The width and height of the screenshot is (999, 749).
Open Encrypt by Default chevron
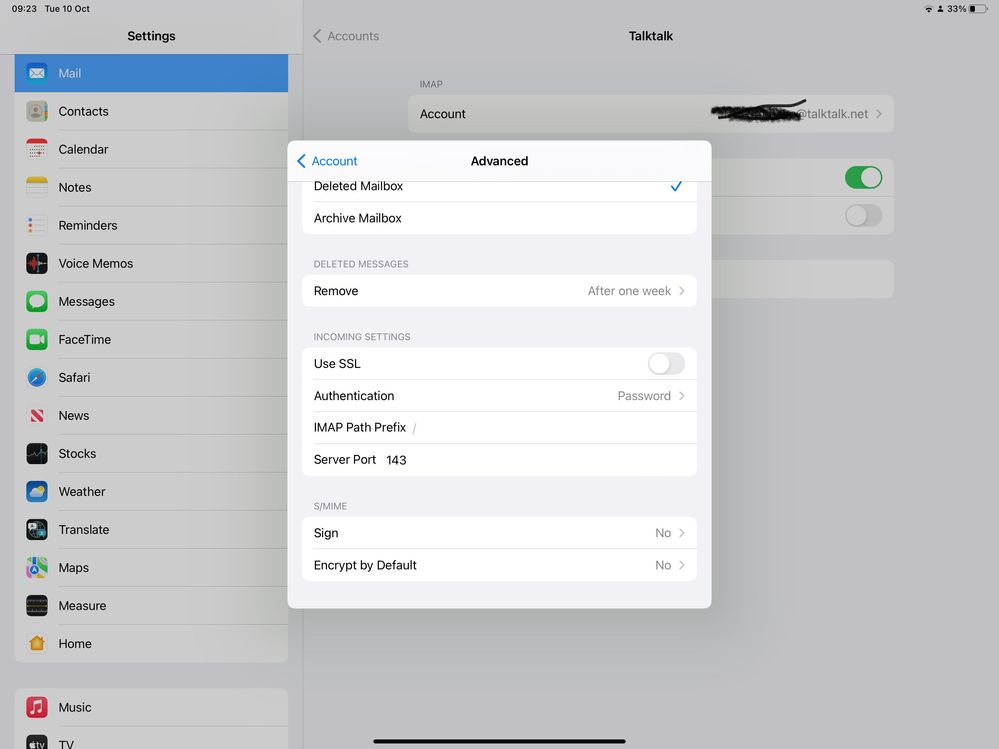click(x=682, y=565)
